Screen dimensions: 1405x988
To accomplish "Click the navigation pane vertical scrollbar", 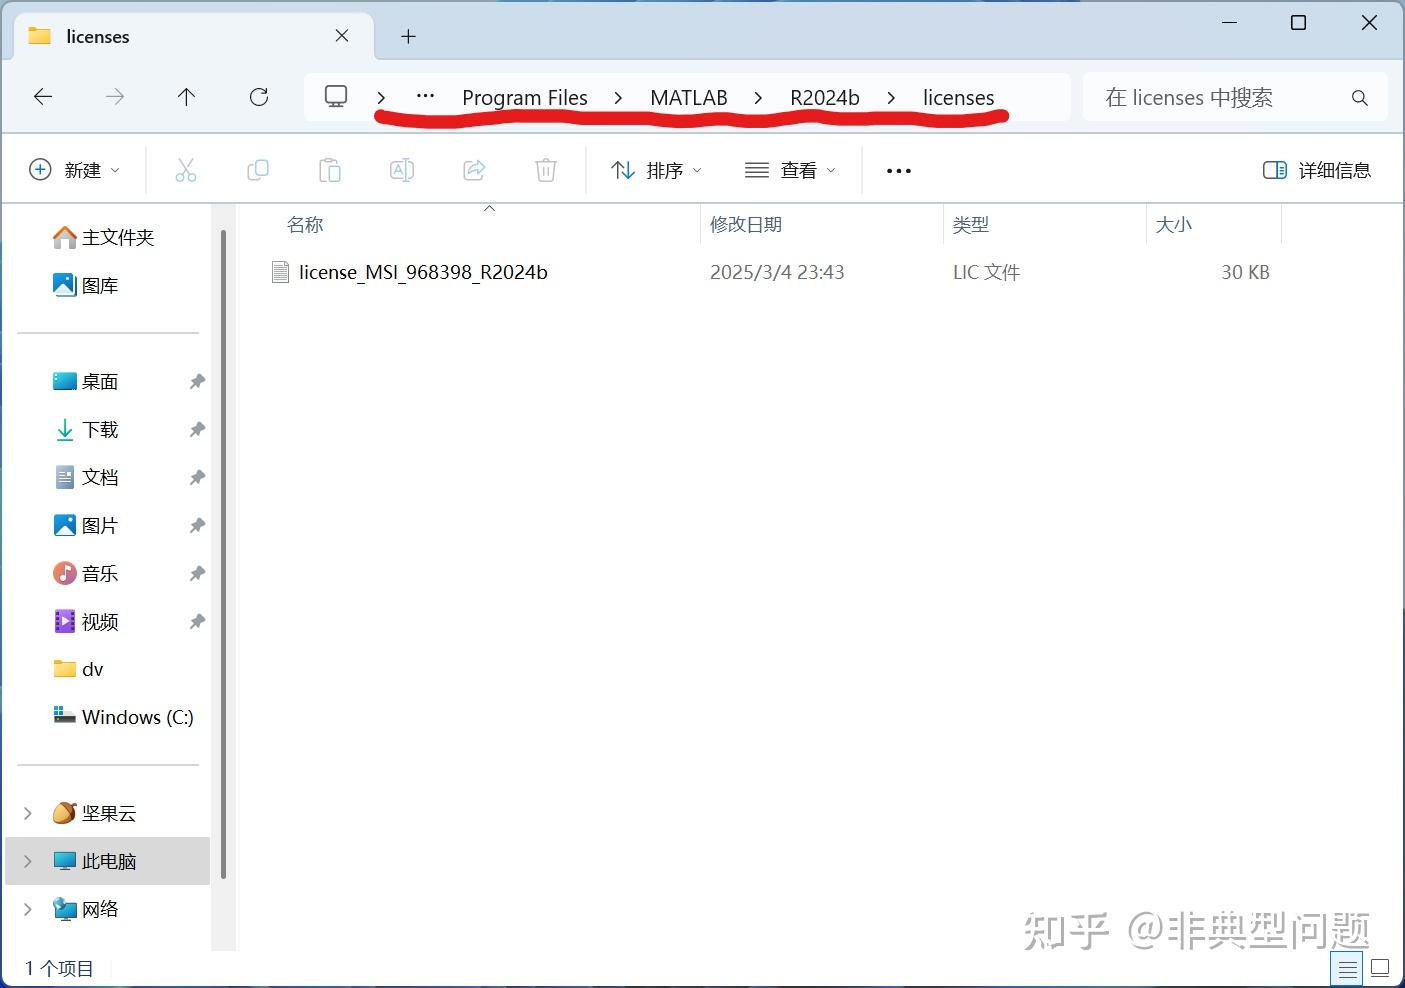I will click(x=223, y=555).
